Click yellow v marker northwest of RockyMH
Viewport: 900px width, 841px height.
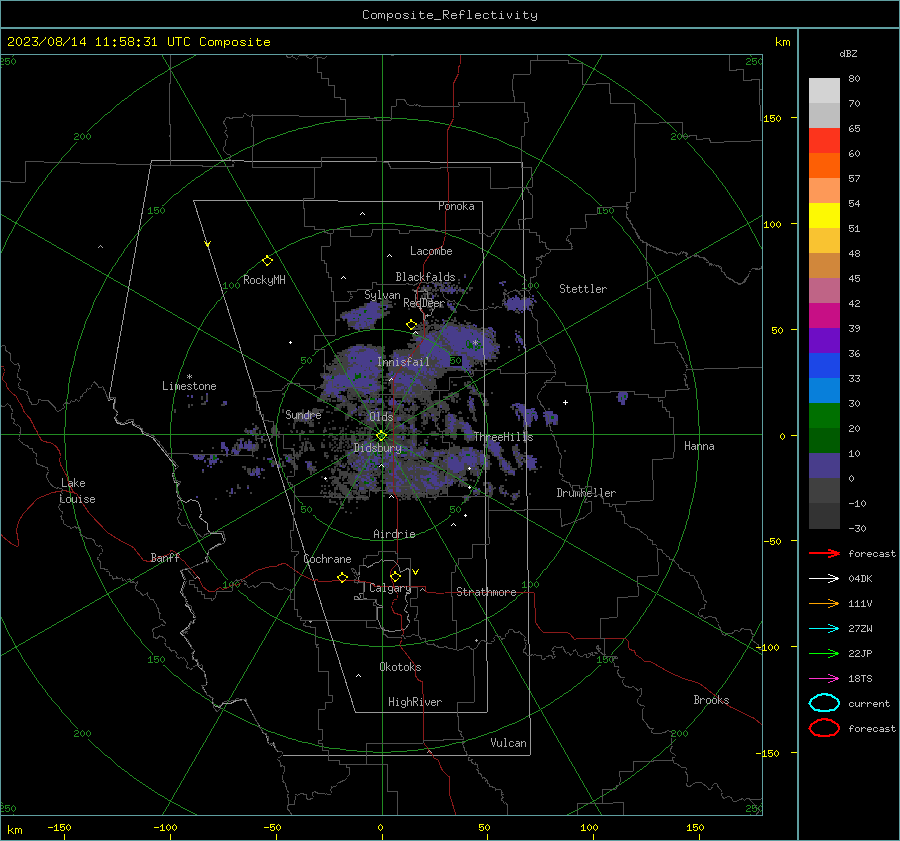pos(208,244)
